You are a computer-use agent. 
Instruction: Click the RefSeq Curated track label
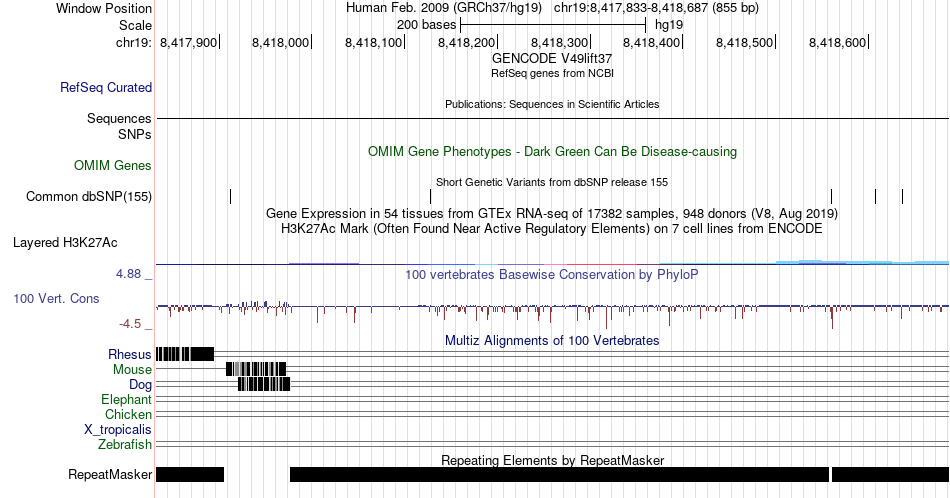106,87
